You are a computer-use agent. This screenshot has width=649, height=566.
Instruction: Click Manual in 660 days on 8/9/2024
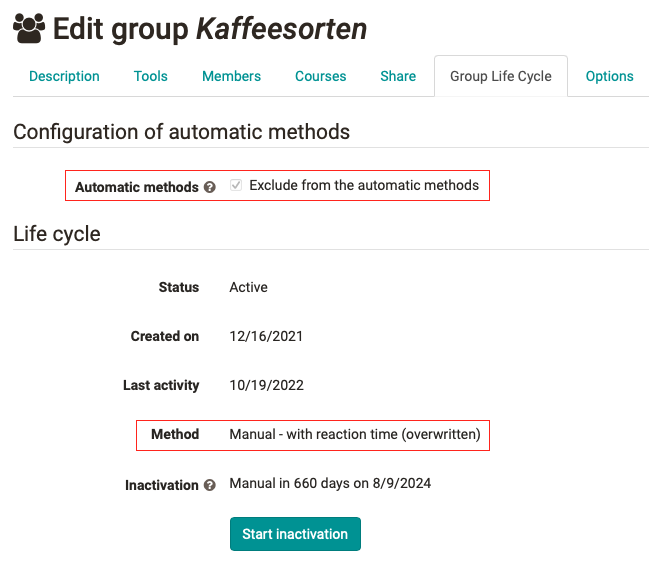330,483
